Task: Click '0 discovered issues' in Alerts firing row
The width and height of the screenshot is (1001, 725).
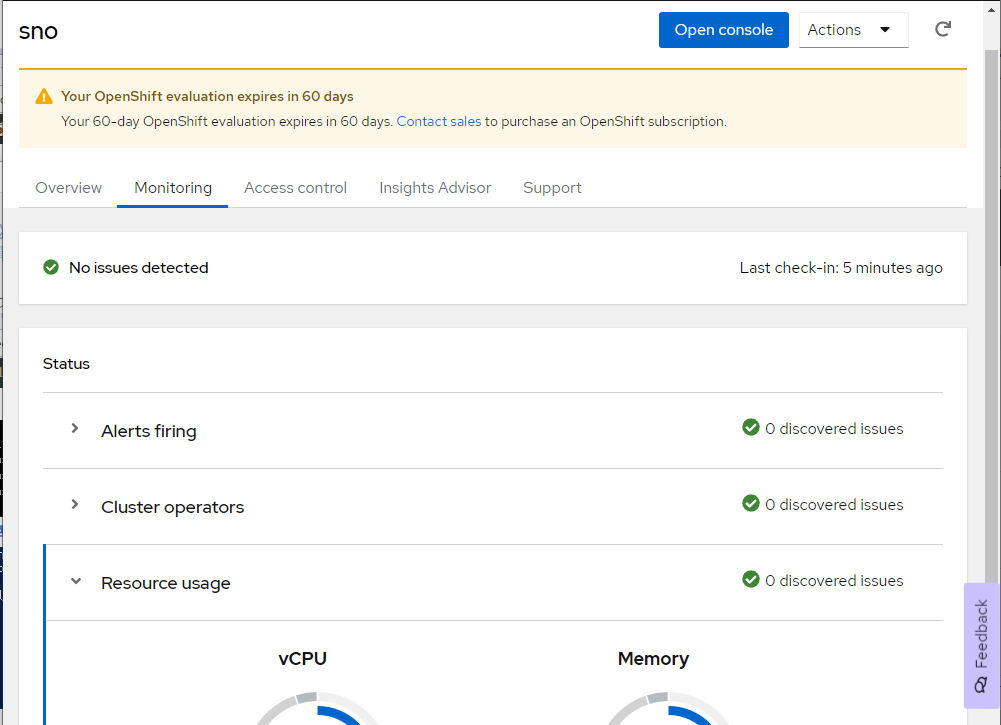Action: (834, 429)
